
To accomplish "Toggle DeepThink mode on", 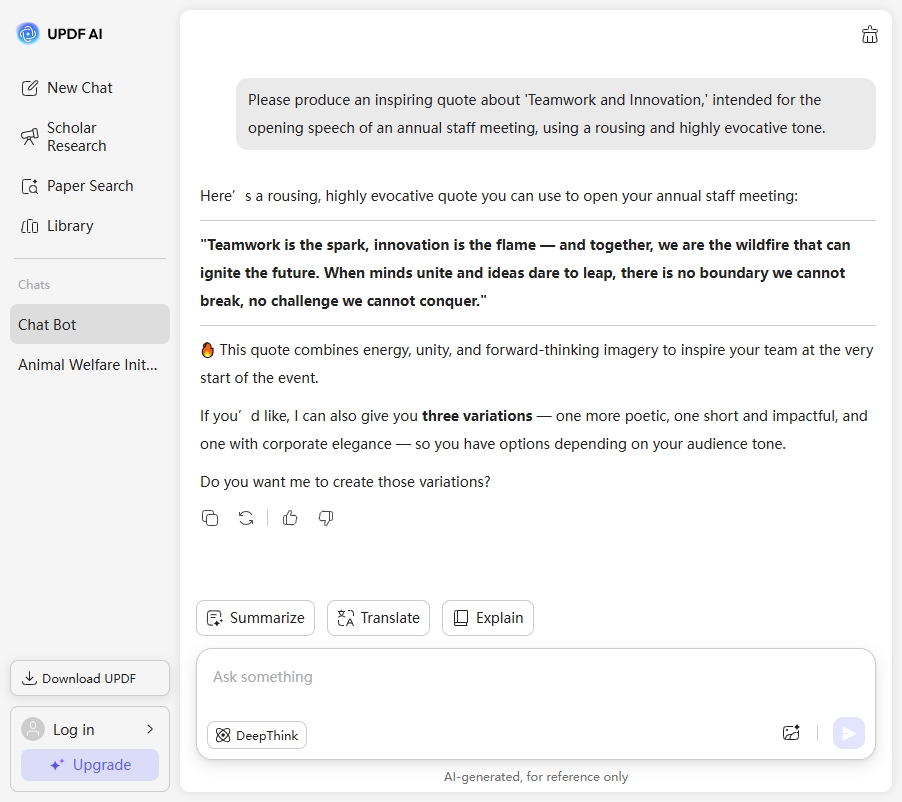I will pyautogui.click(x=257, y=735).
